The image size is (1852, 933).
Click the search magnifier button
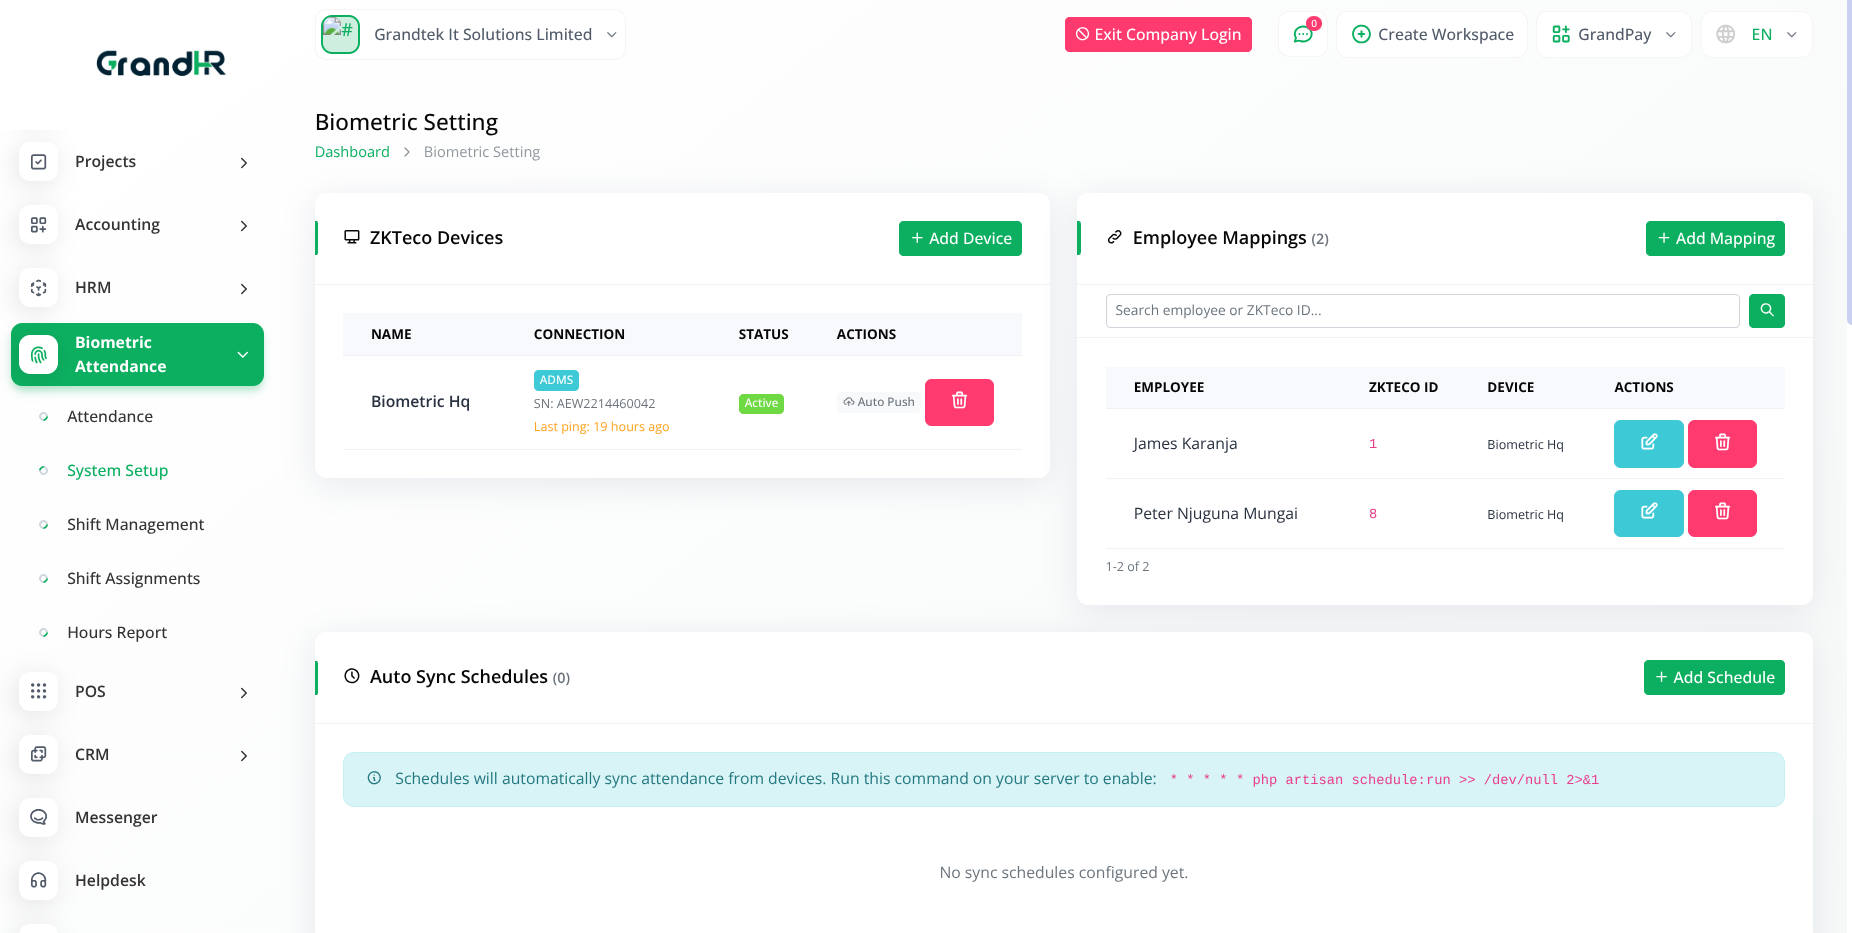[1766, 311]
